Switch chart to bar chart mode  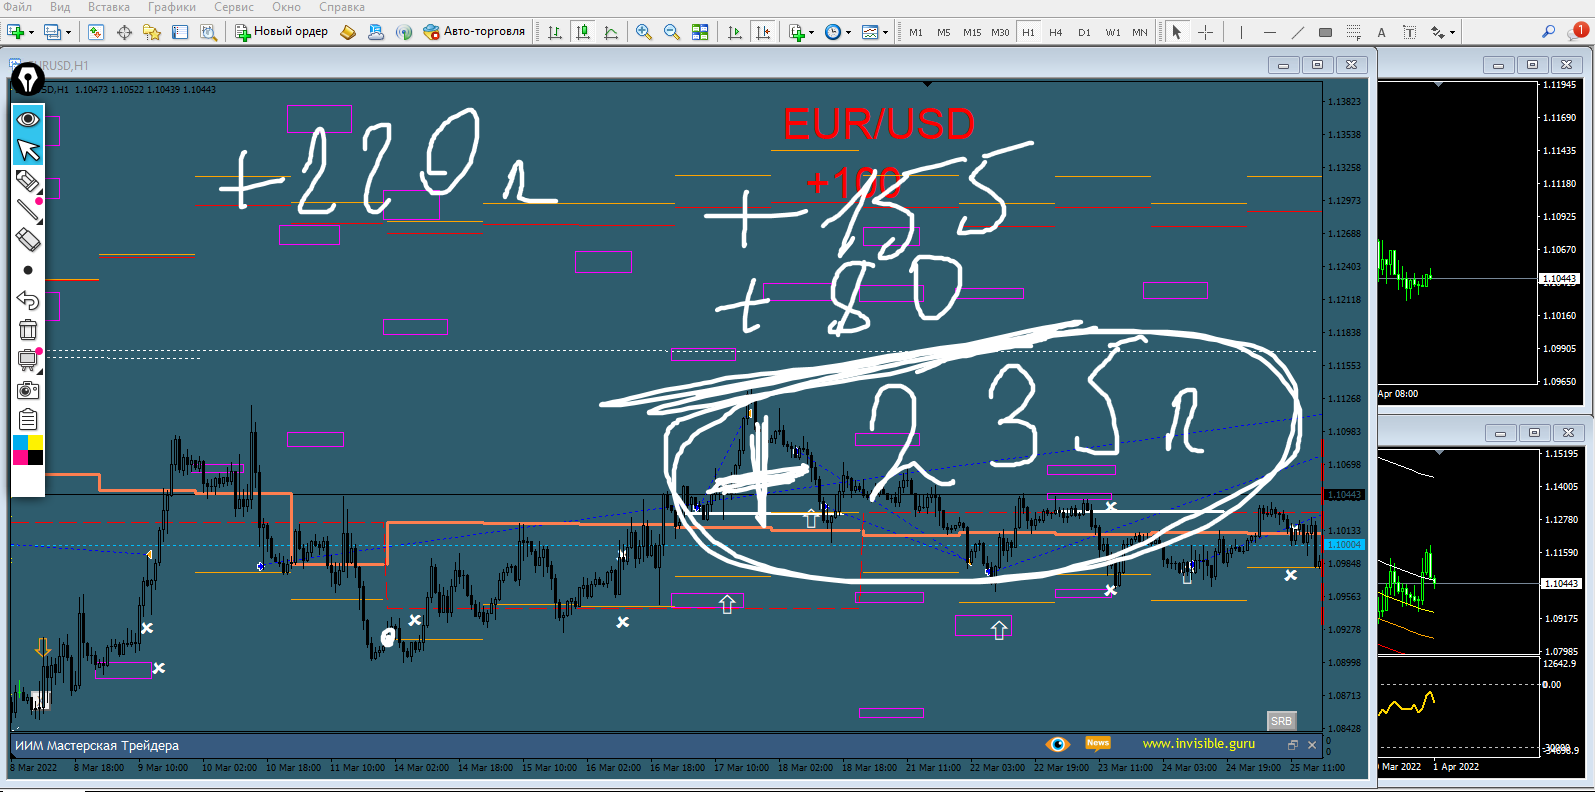click(555, 32)
